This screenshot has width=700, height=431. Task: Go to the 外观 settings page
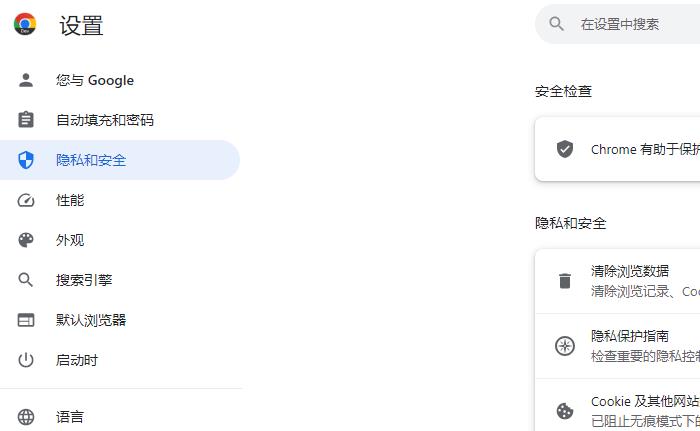(x=70, y=240)
